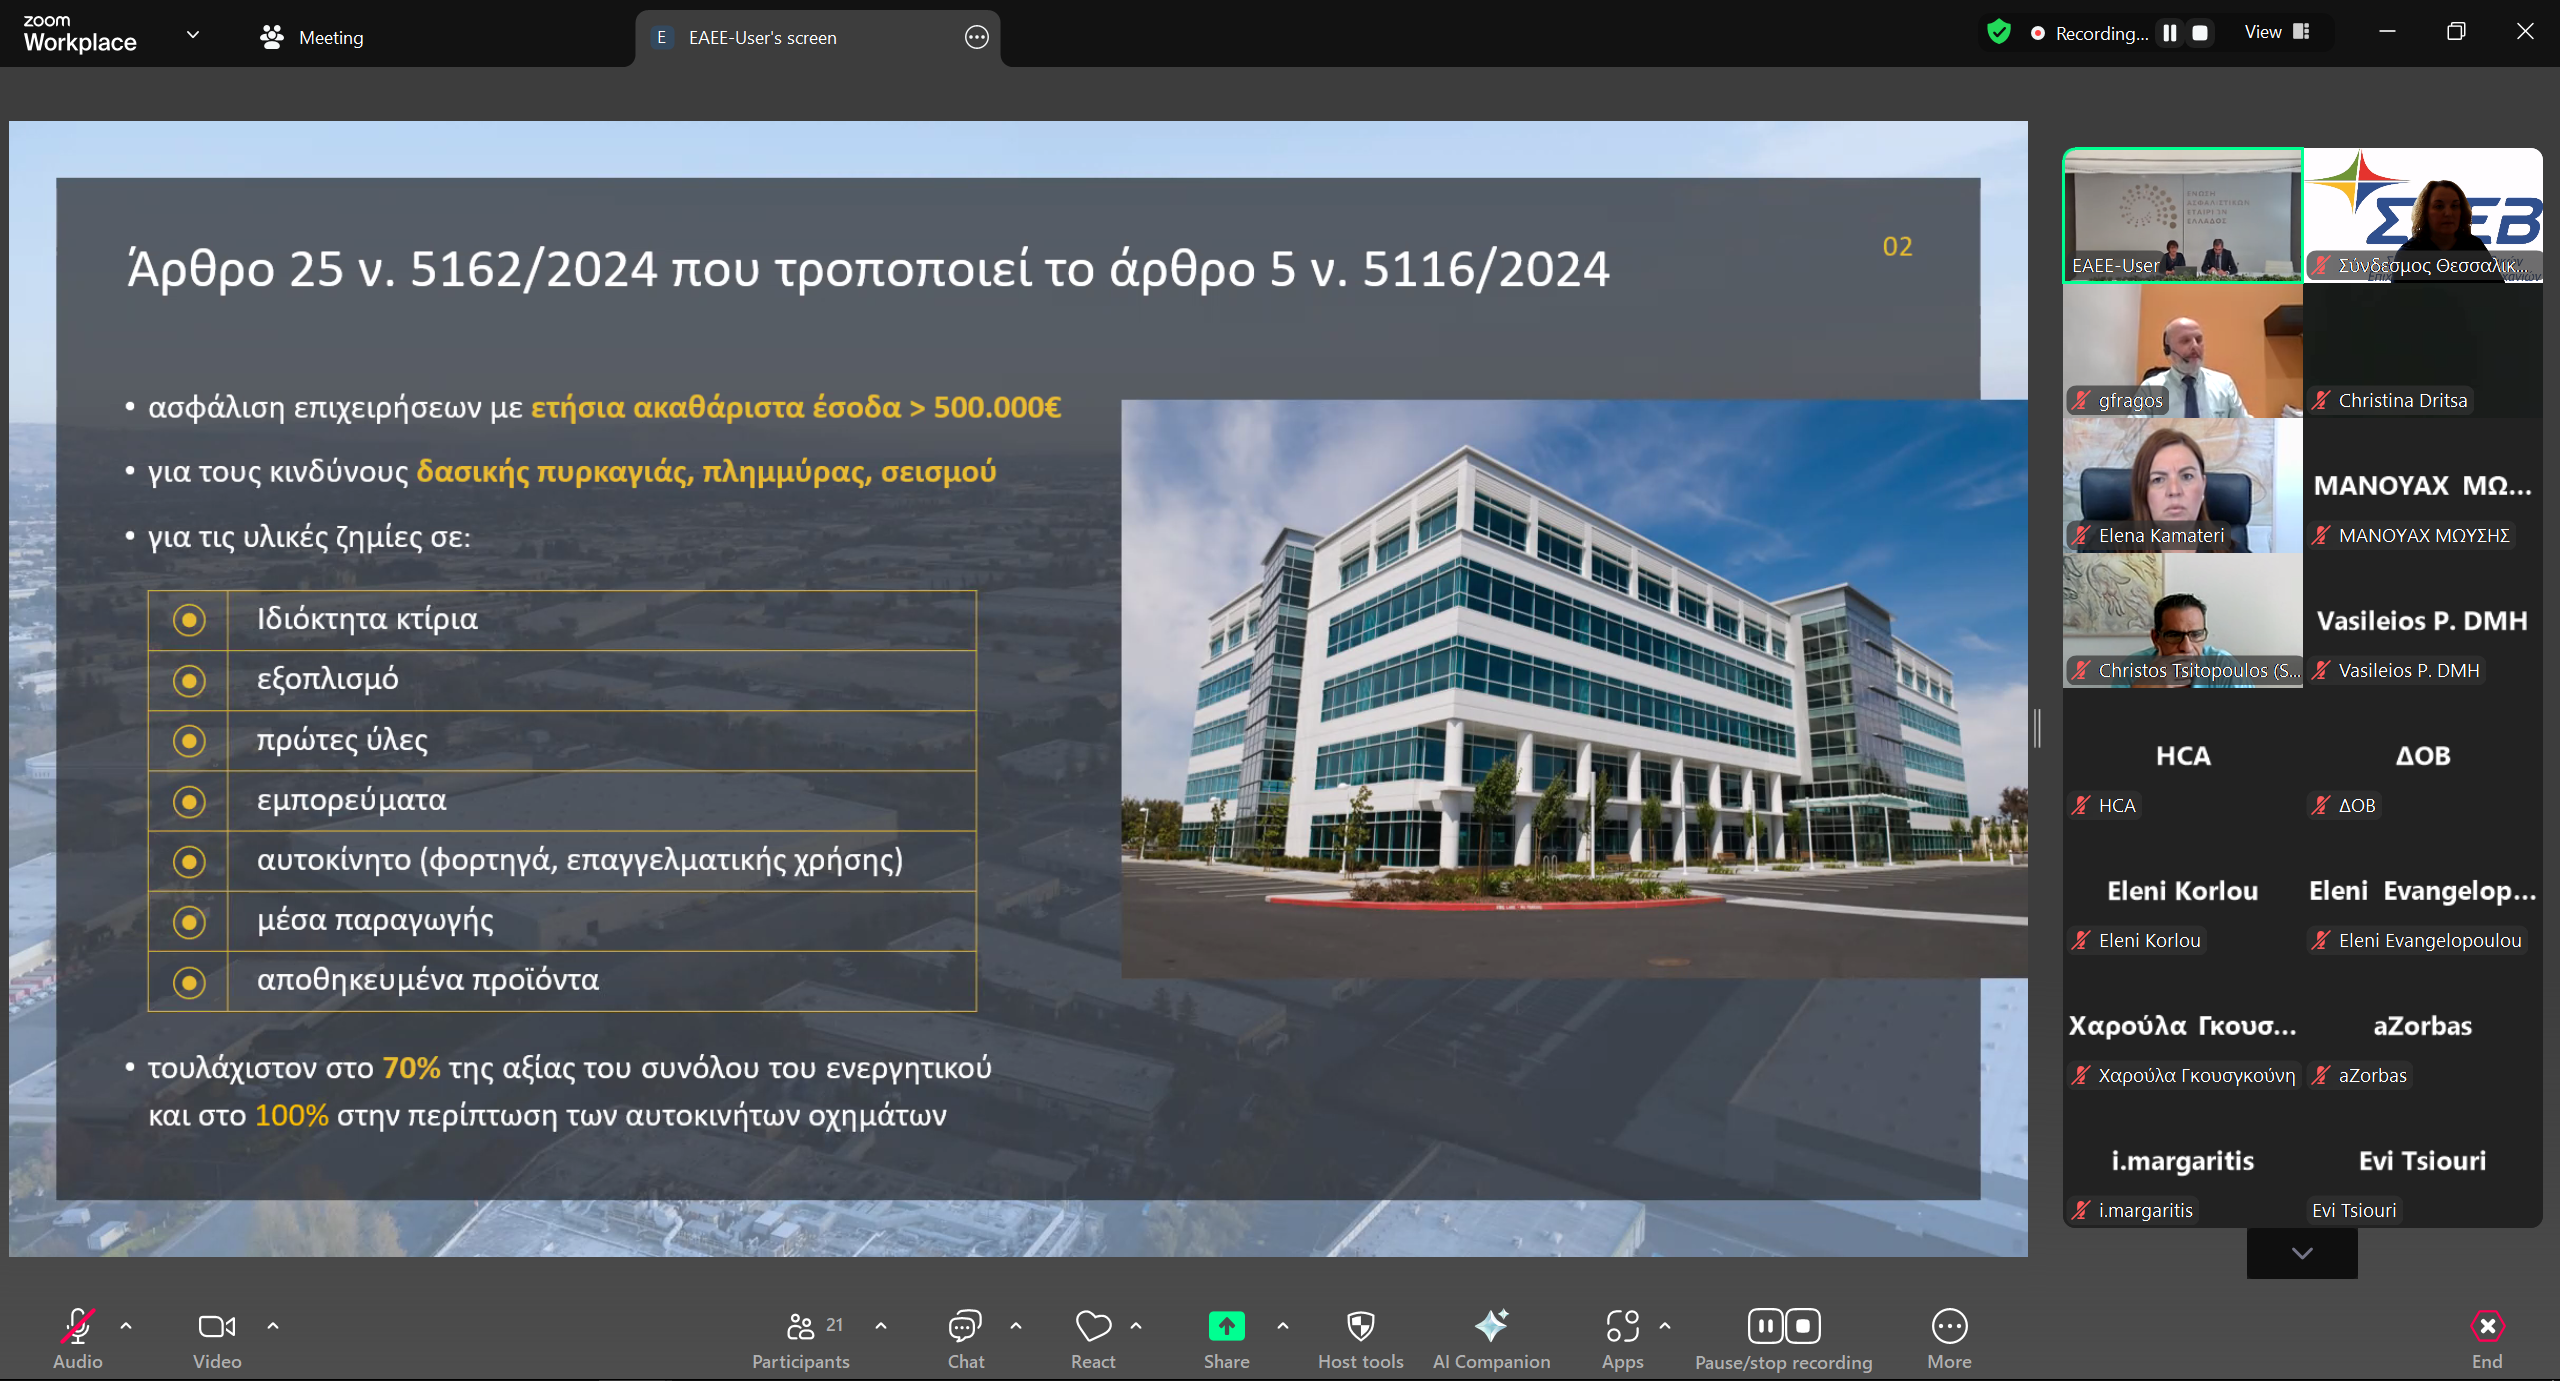The height and width of the screenshot is (1381, 2560).
Task: Select gfragos video thumbnail
Action: [x=2182, y=350]
